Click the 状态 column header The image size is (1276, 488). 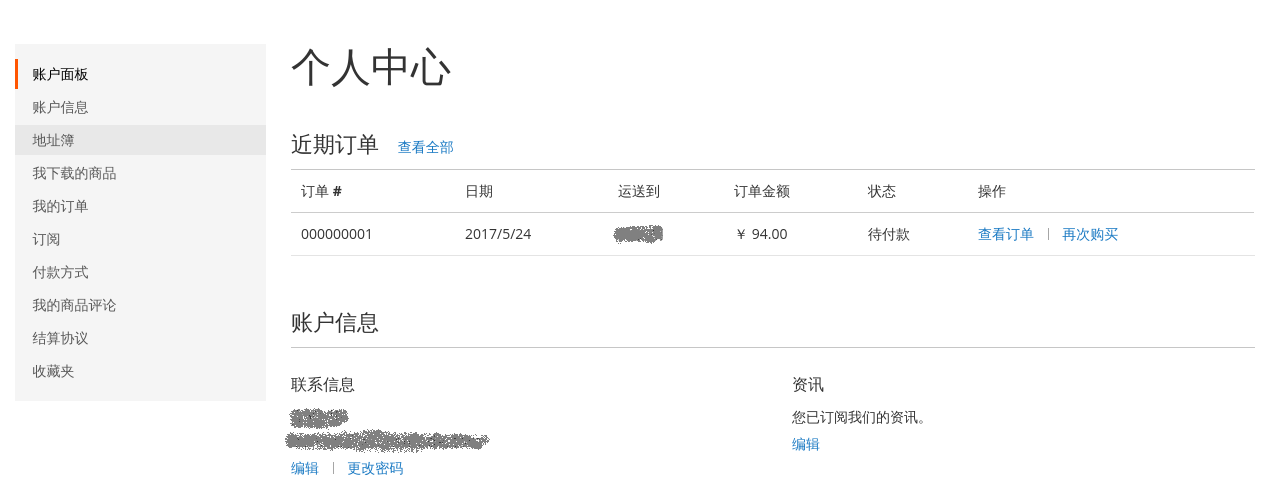(x=881, y=191)
